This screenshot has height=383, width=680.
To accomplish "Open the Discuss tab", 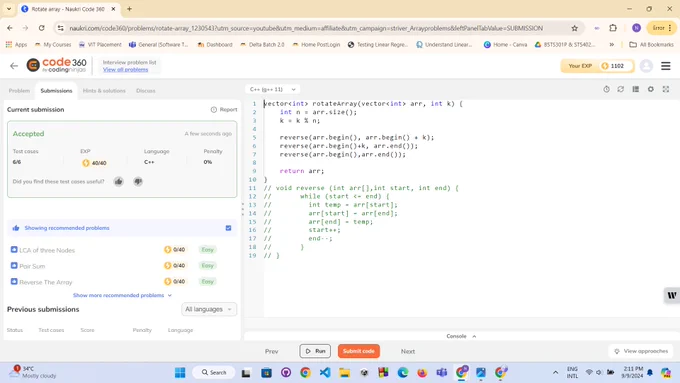I will (146, 91).
